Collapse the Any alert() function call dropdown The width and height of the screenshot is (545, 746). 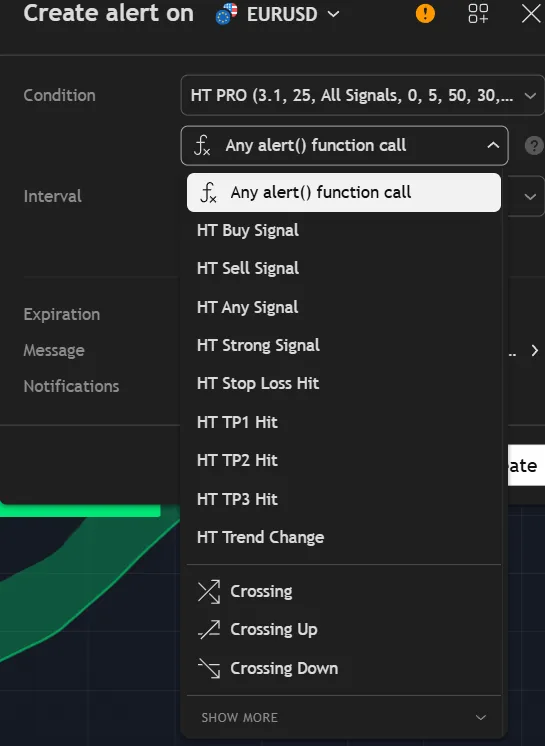tap(344, 145)
